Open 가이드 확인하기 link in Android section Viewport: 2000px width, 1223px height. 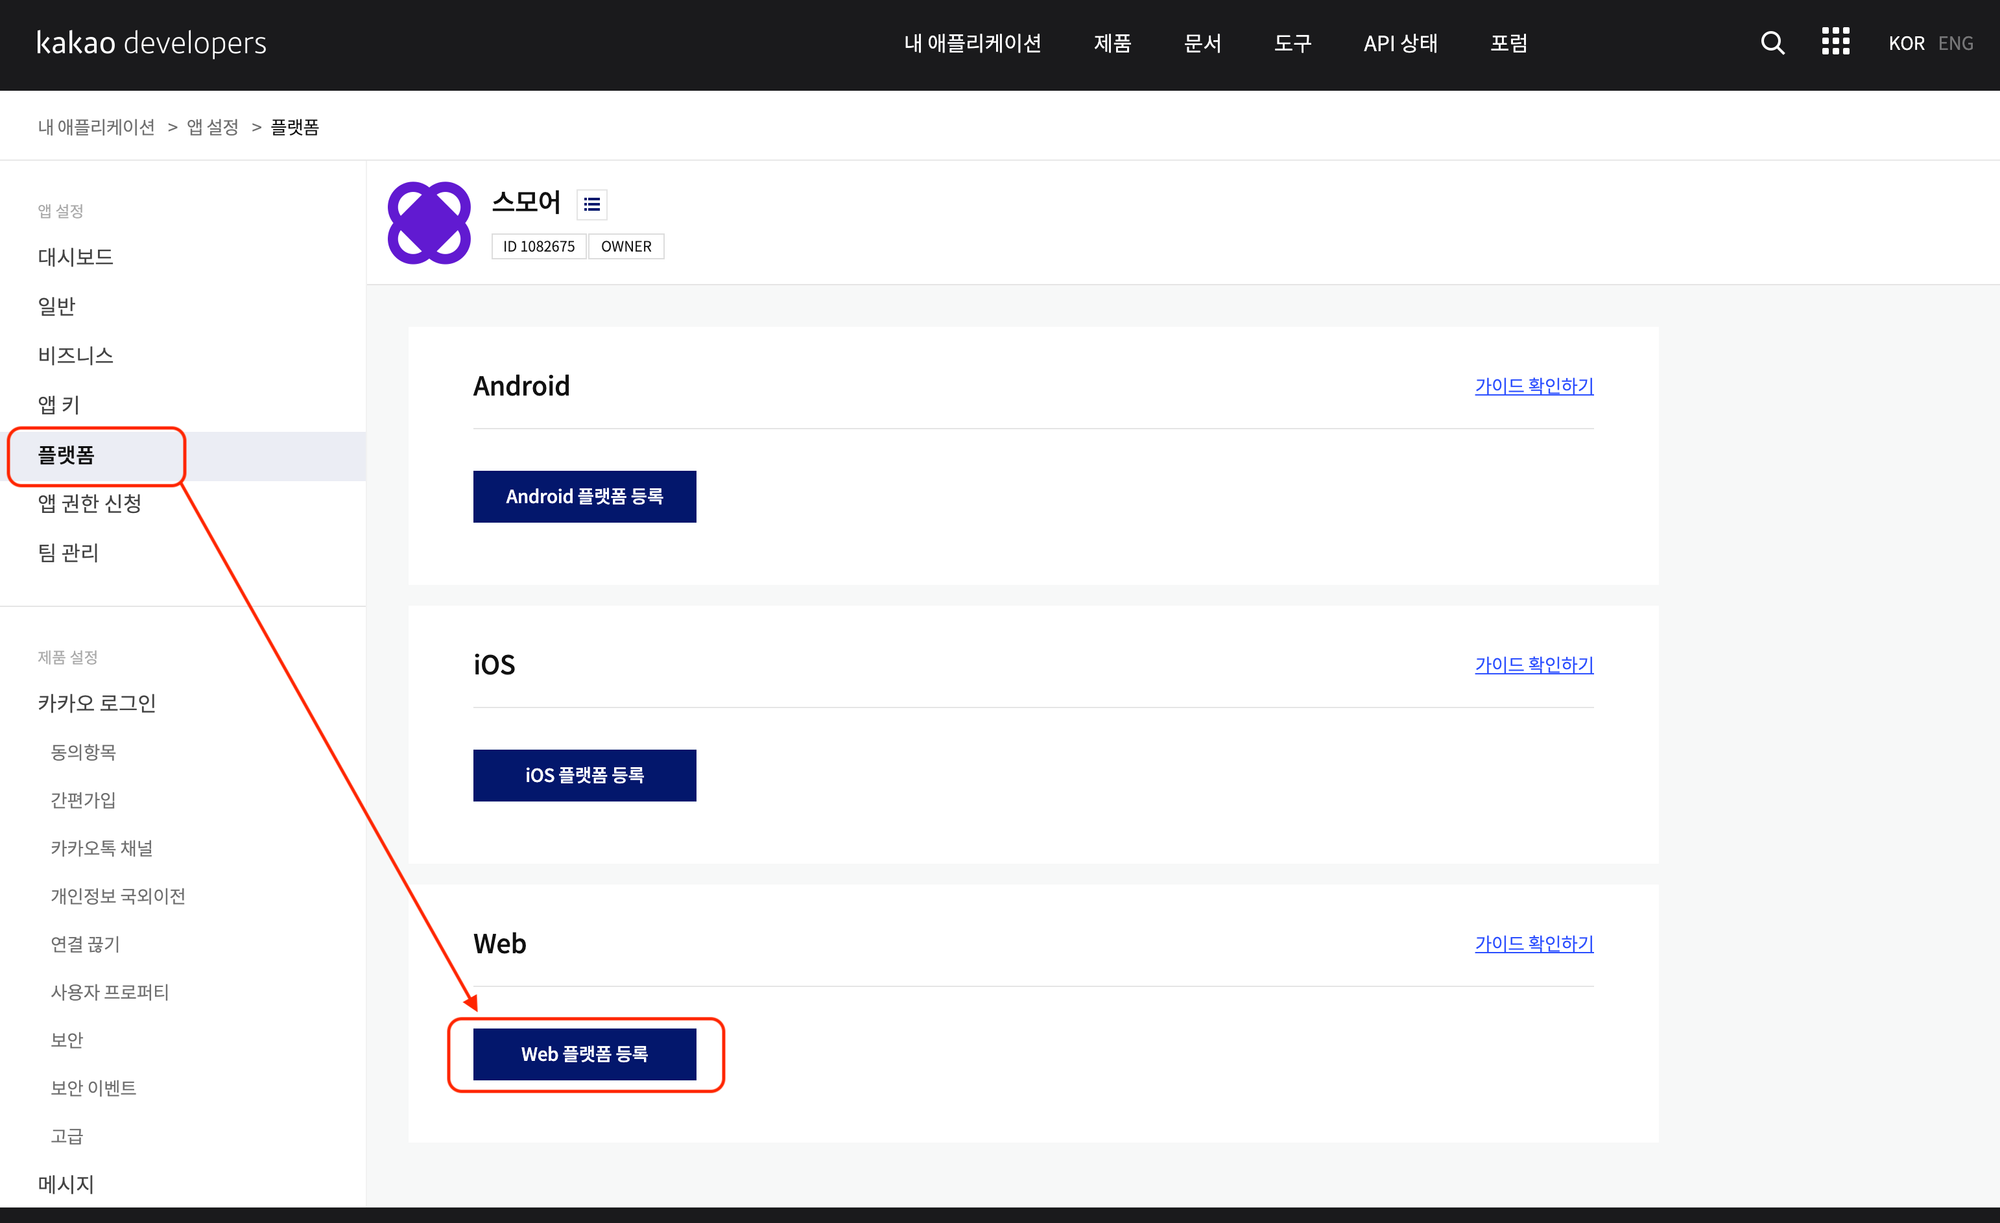click(x=1533, y=386)
